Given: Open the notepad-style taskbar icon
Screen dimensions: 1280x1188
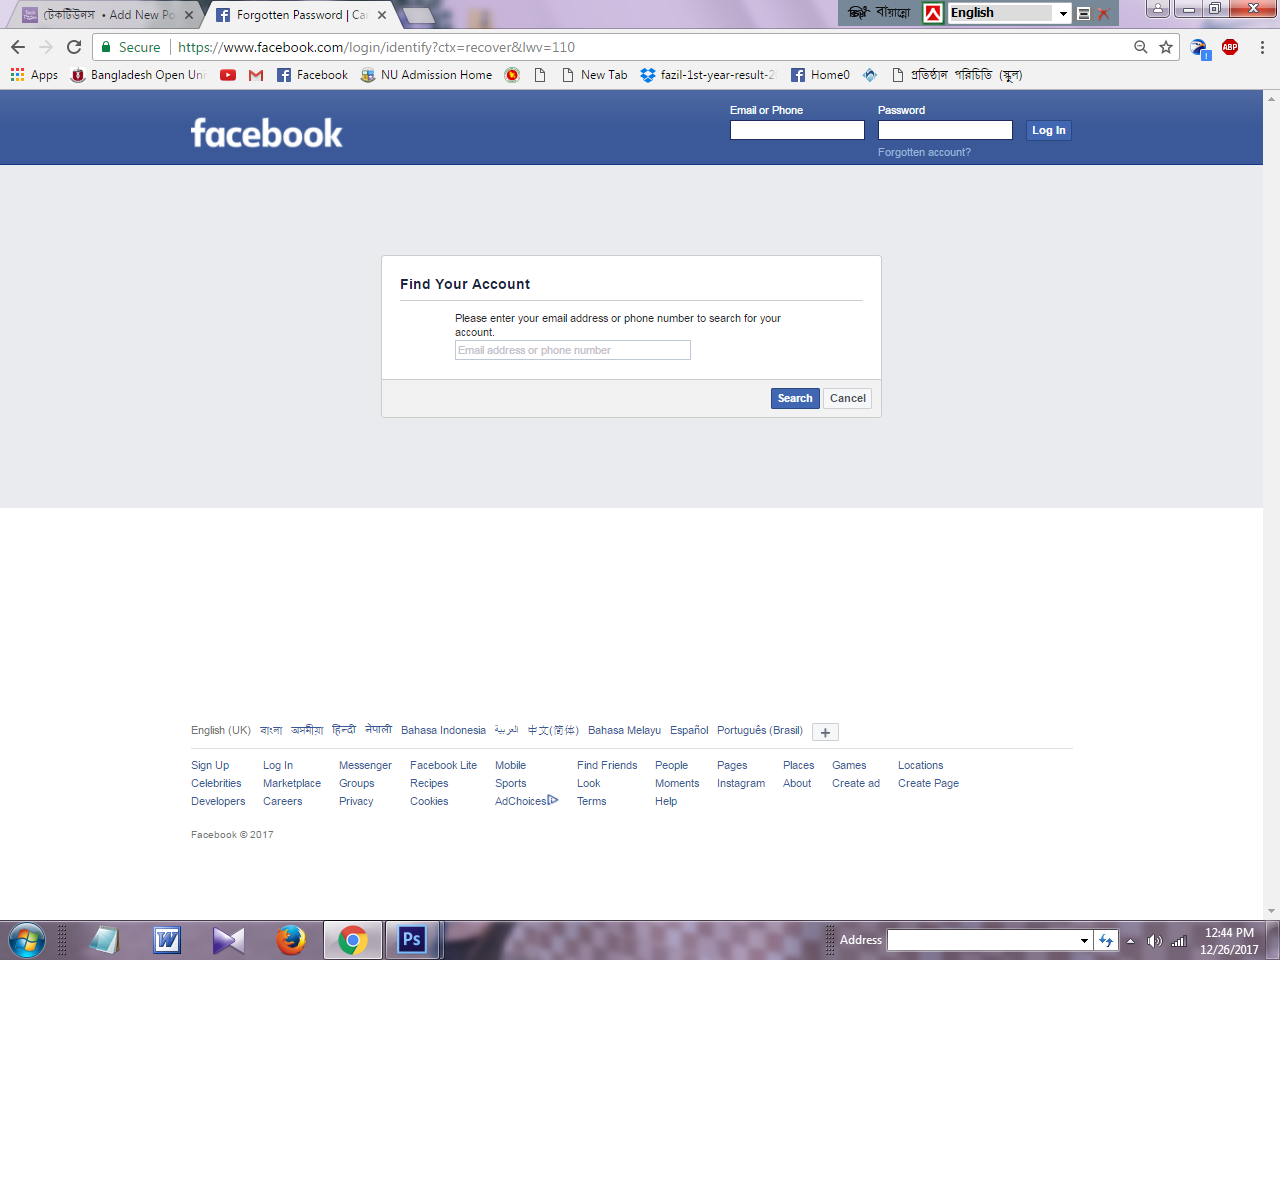Looking at the screenshot, I should point(104,940).
